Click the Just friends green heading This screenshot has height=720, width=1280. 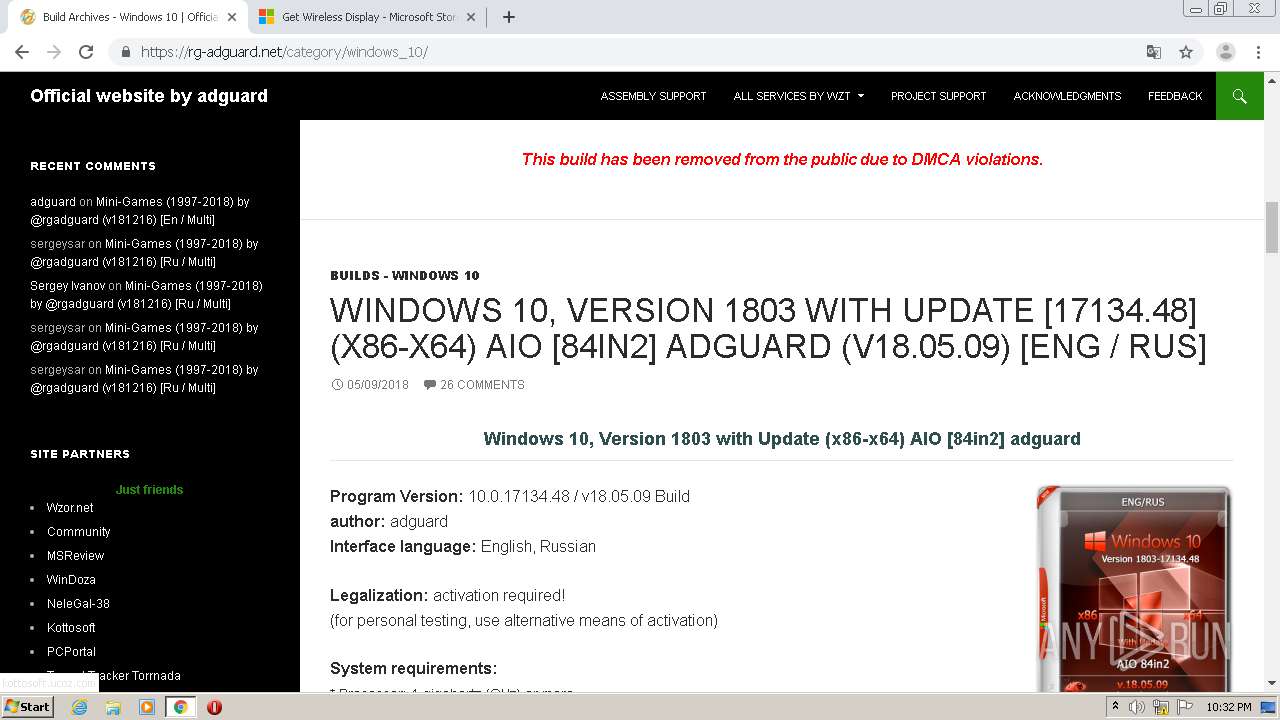pos(149,490)
